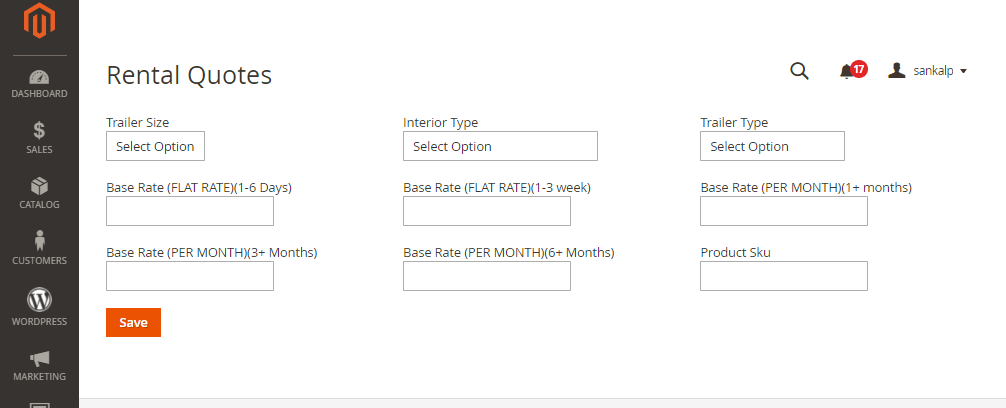This screenshot has height=408, width=1006.
Task: Click the Magento logo icon
Action: (x=39, y=21)
